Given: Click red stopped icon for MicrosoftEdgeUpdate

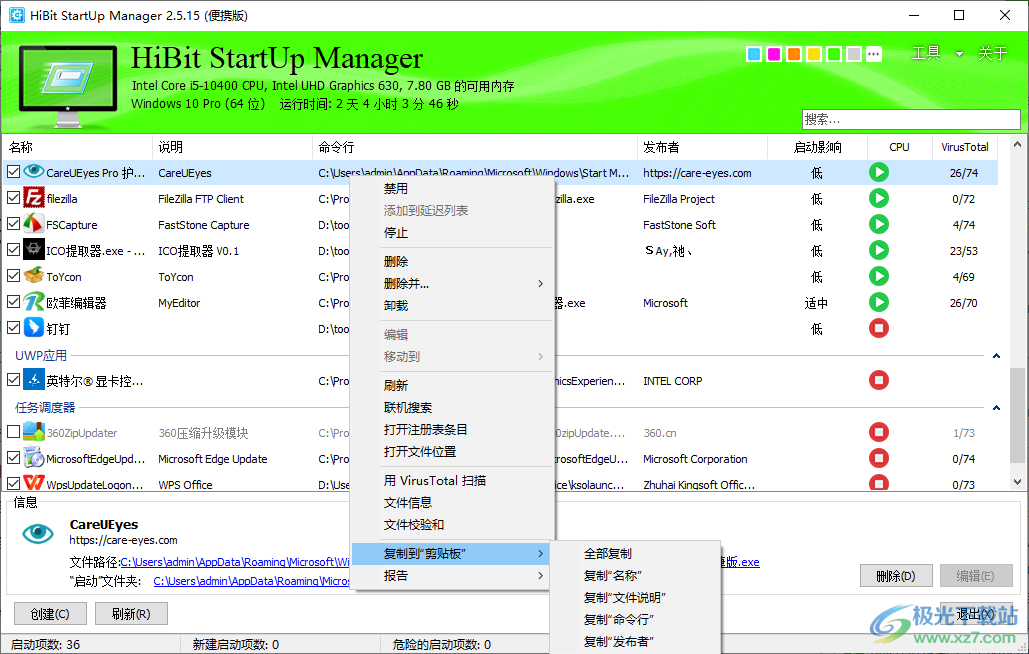Looking at the screenshot, I should tap(879, 458).
